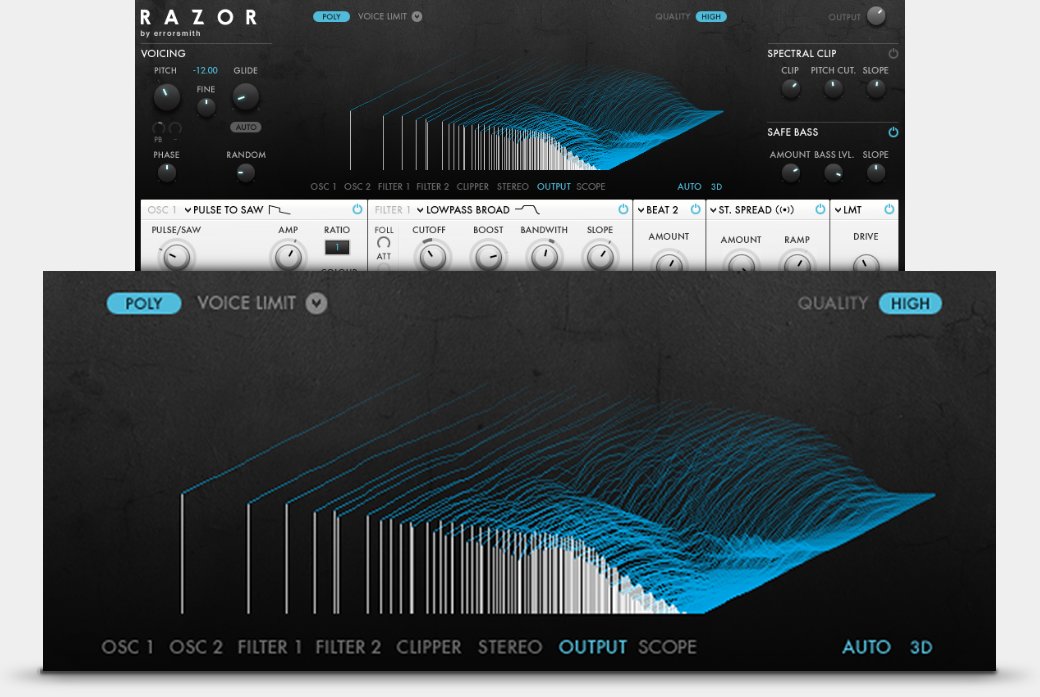
Task: Click the OSC 1 Ratio value box
Action: (x=336, y=247)
